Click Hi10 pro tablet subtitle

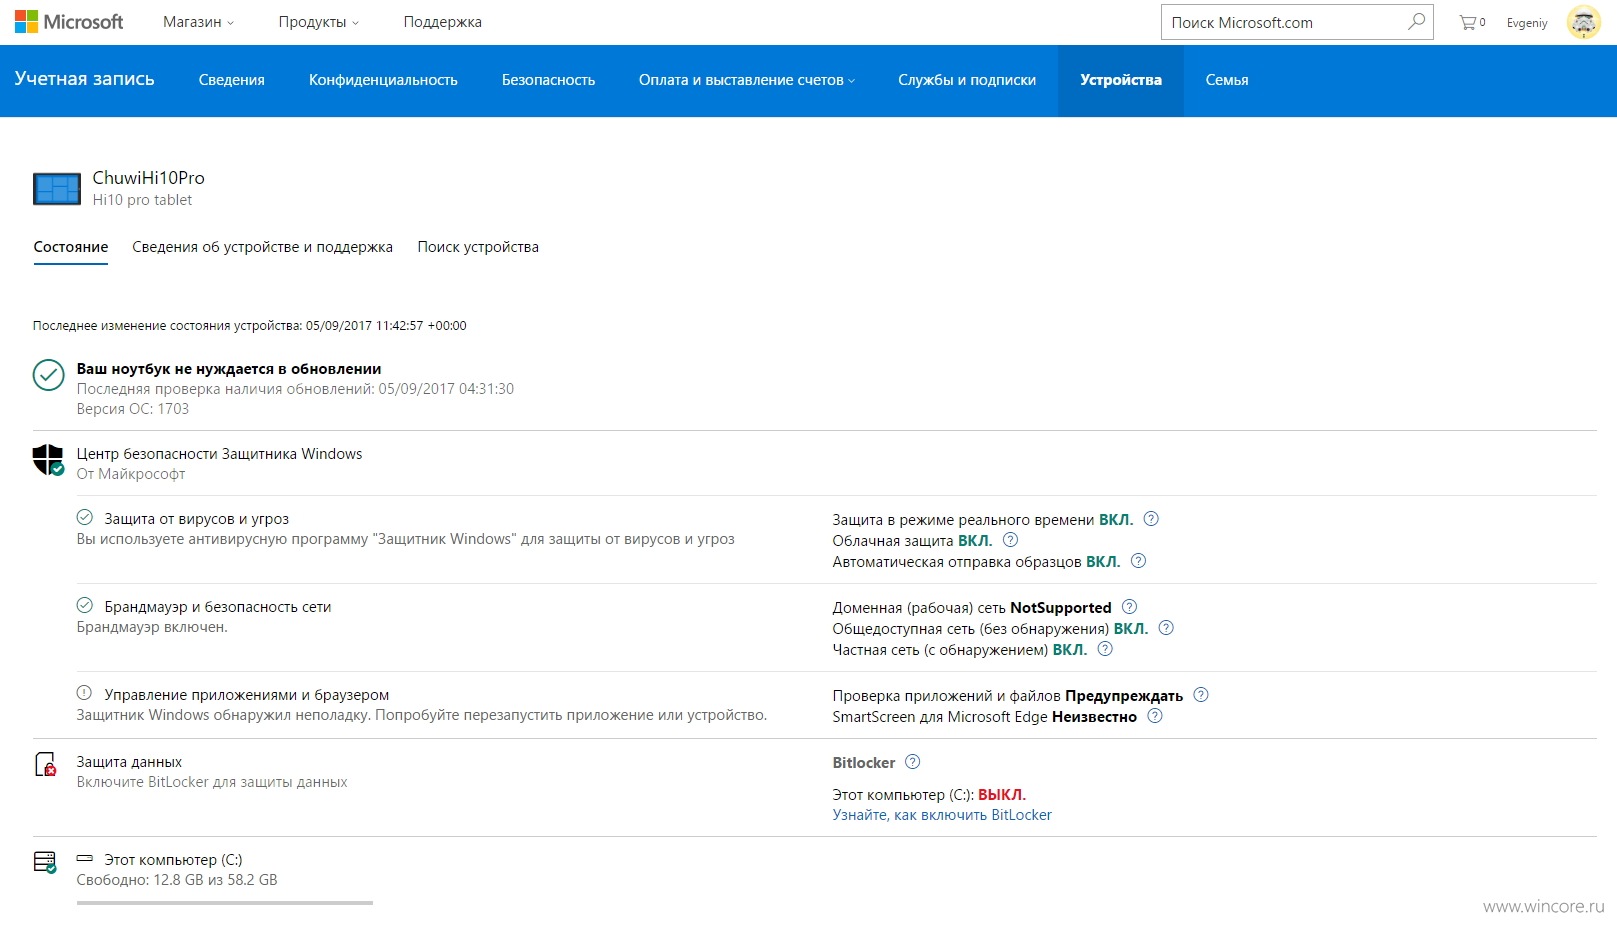[142, 200]
